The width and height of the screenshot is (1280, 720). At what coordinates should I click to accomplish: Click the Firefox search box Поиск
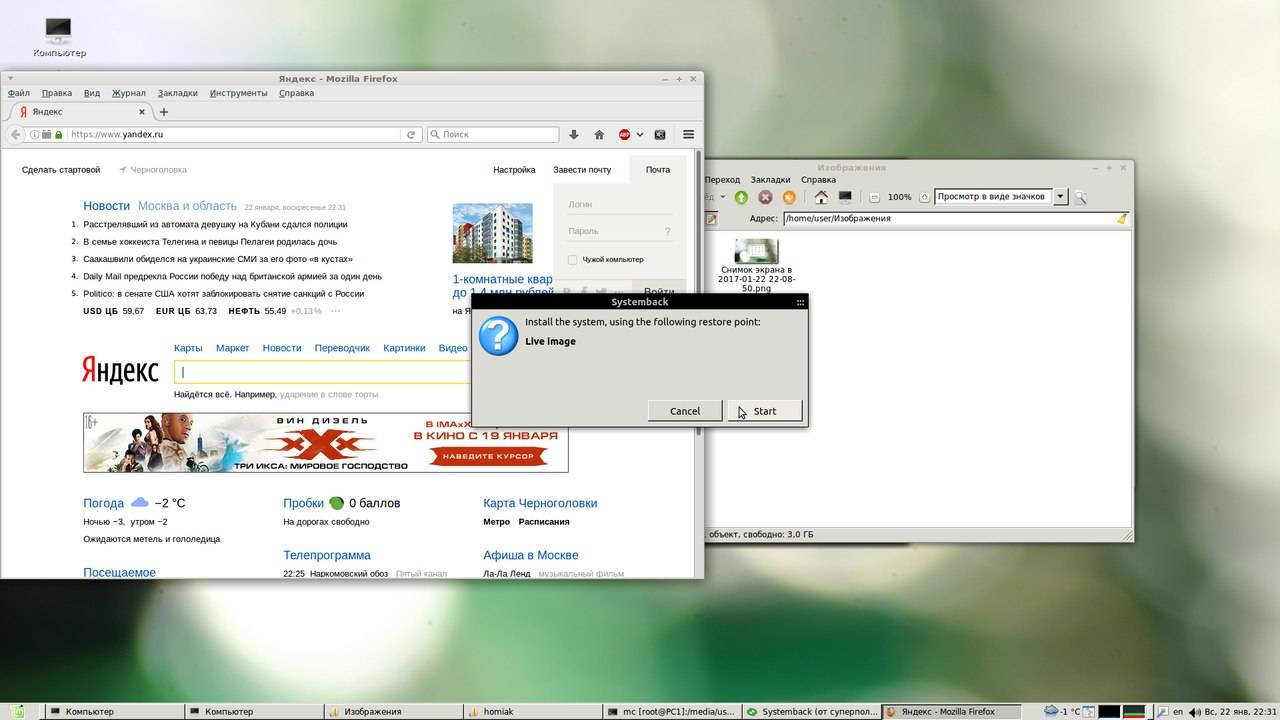(x=493, y=134)
